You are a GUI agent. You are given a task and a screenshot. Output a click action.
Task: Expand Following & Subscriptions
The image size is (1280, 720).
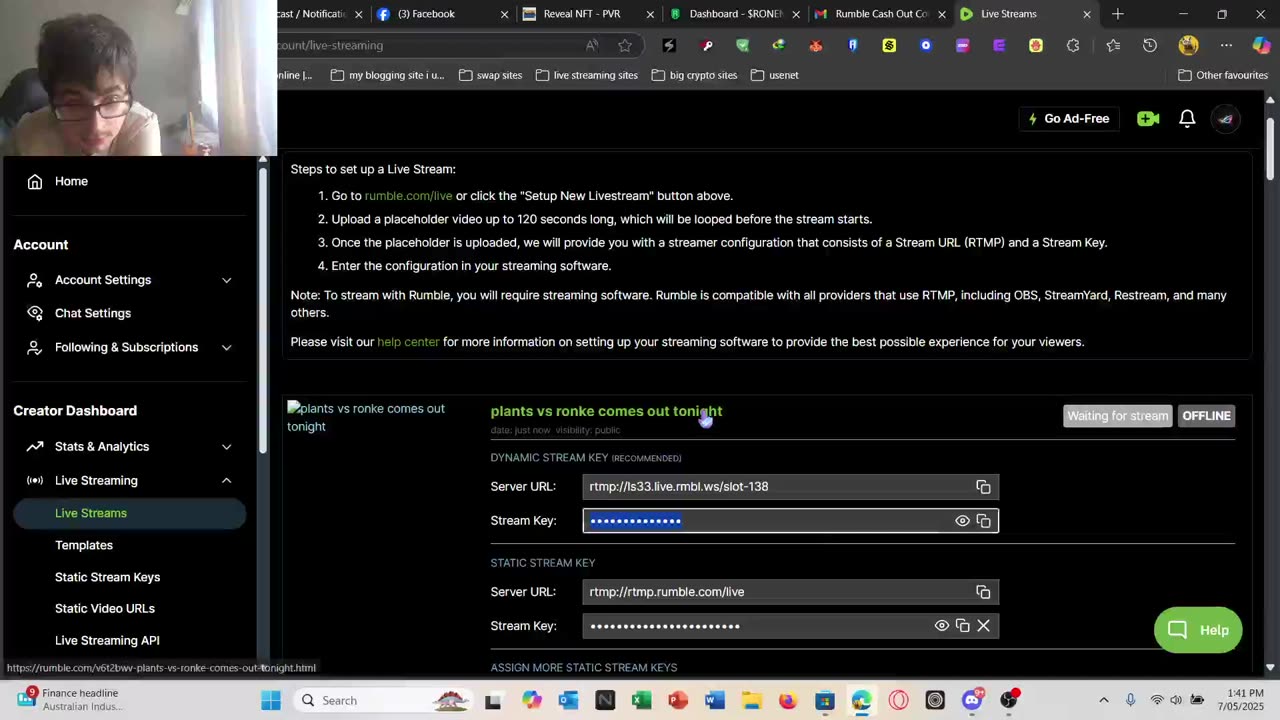tap(128, 347)
